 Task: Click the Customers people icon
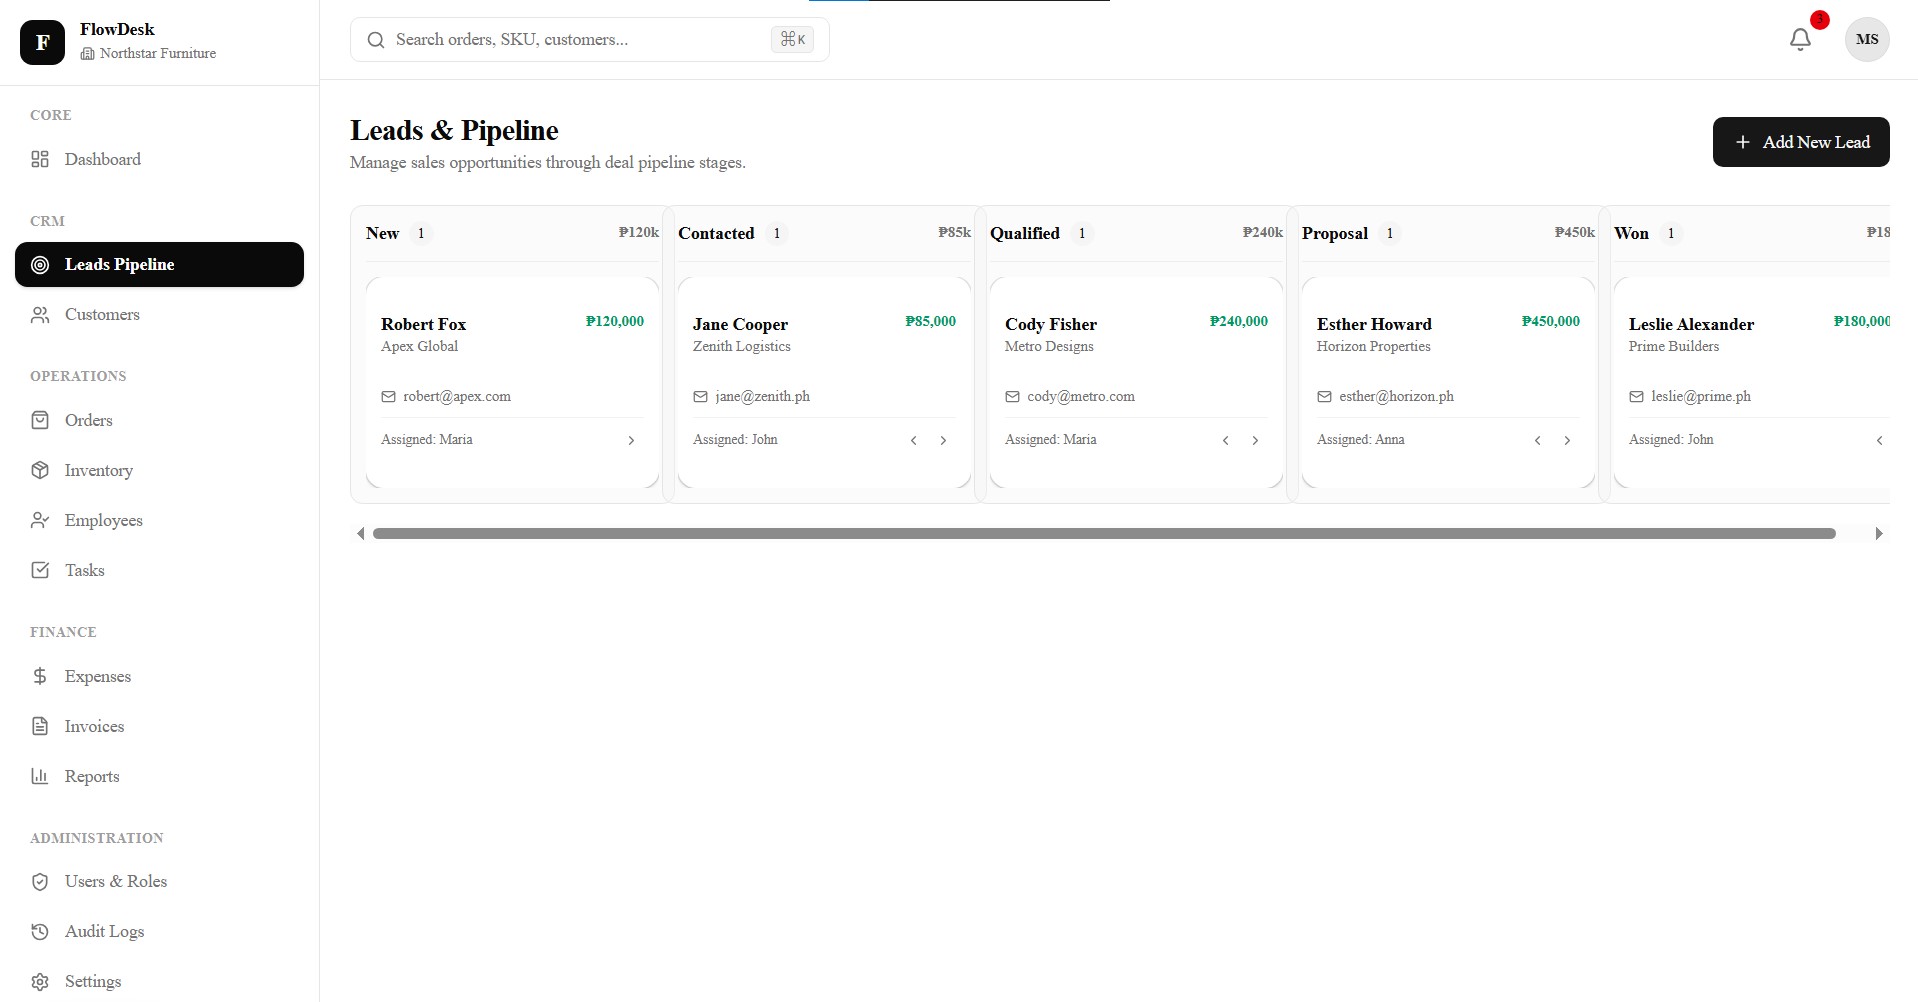[x=40, y=315]
